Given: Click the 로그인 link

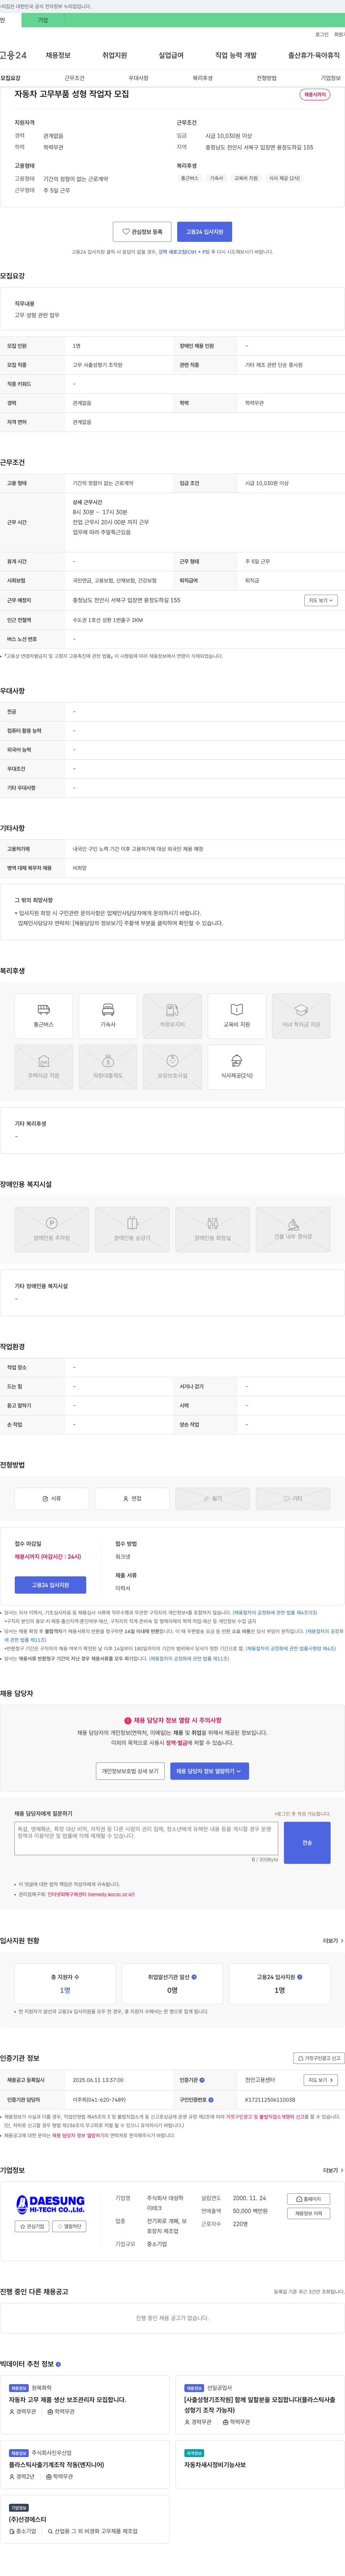Looking at the screenshot, I should coord(322,34).
